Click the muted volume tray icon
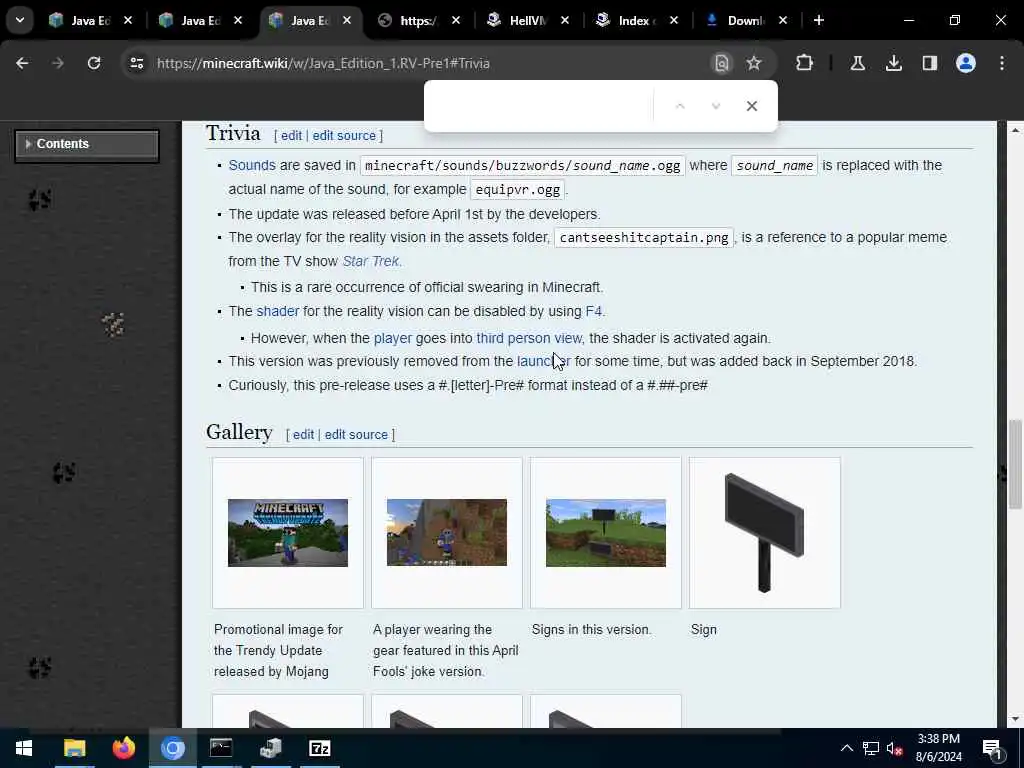 895,748
